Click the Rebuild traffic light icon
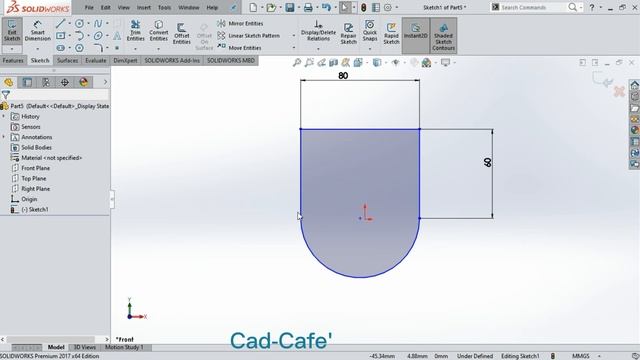Viewport: 640px width, 360px height. pyautogui.click(x=363, y=7)
